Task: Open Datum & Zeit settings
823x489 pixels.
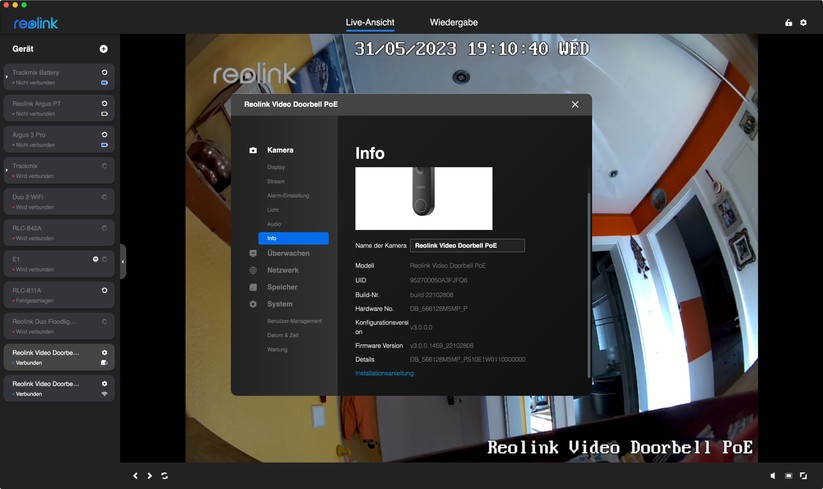Action: coord(282,335)
